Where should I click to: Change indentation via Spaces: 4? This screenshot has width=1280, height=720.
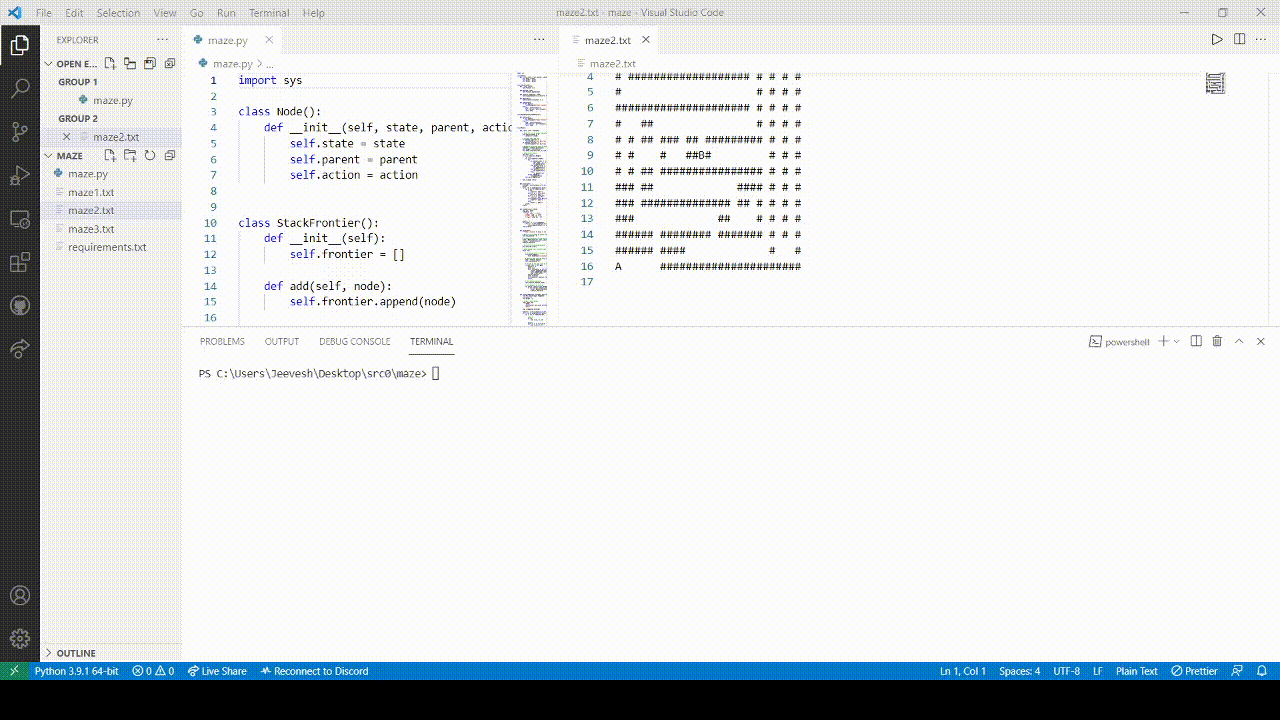1020,671
